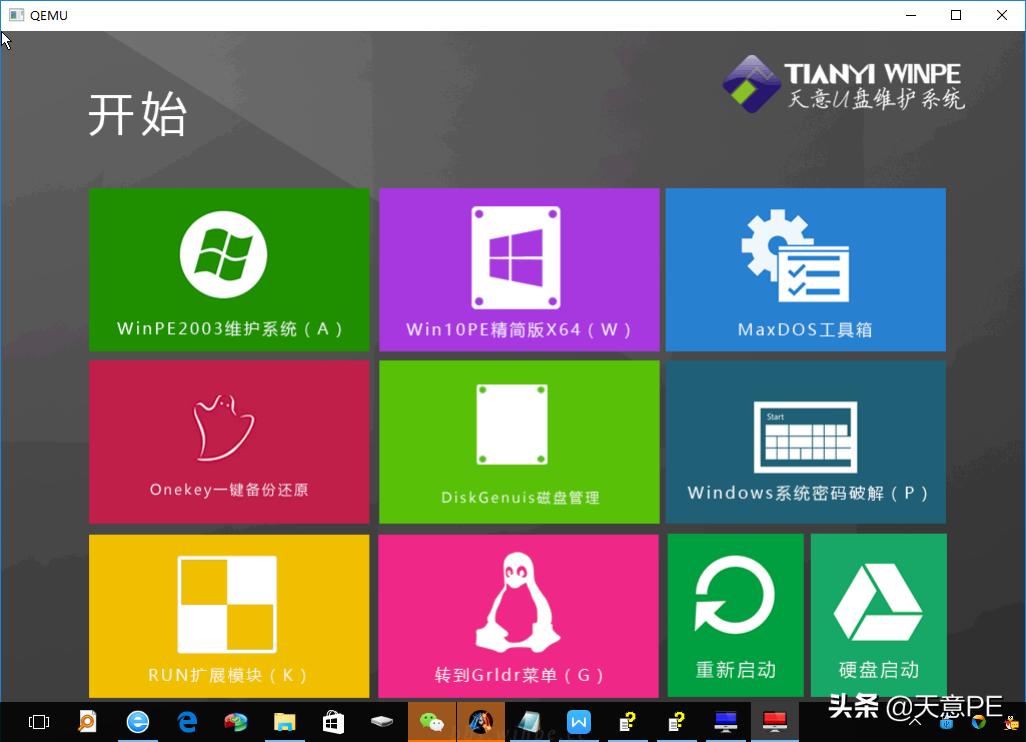Go to 转到Grldr菜单 (G) tile
Screen dimensions: 1026x742
coord(518,616)
